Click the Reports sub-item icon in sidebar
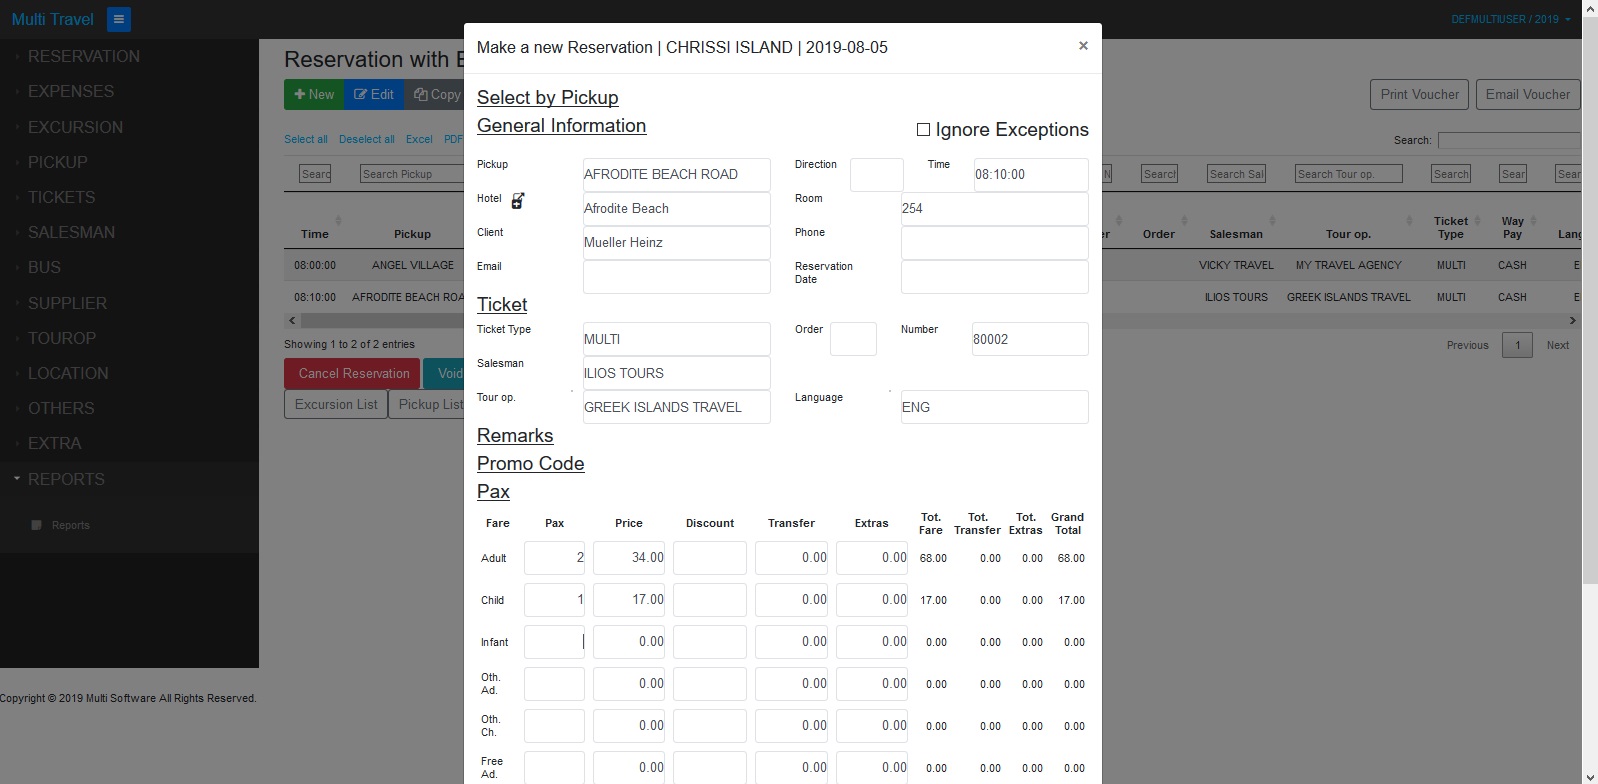1598x784 pixels. click(x=37, y=525)
